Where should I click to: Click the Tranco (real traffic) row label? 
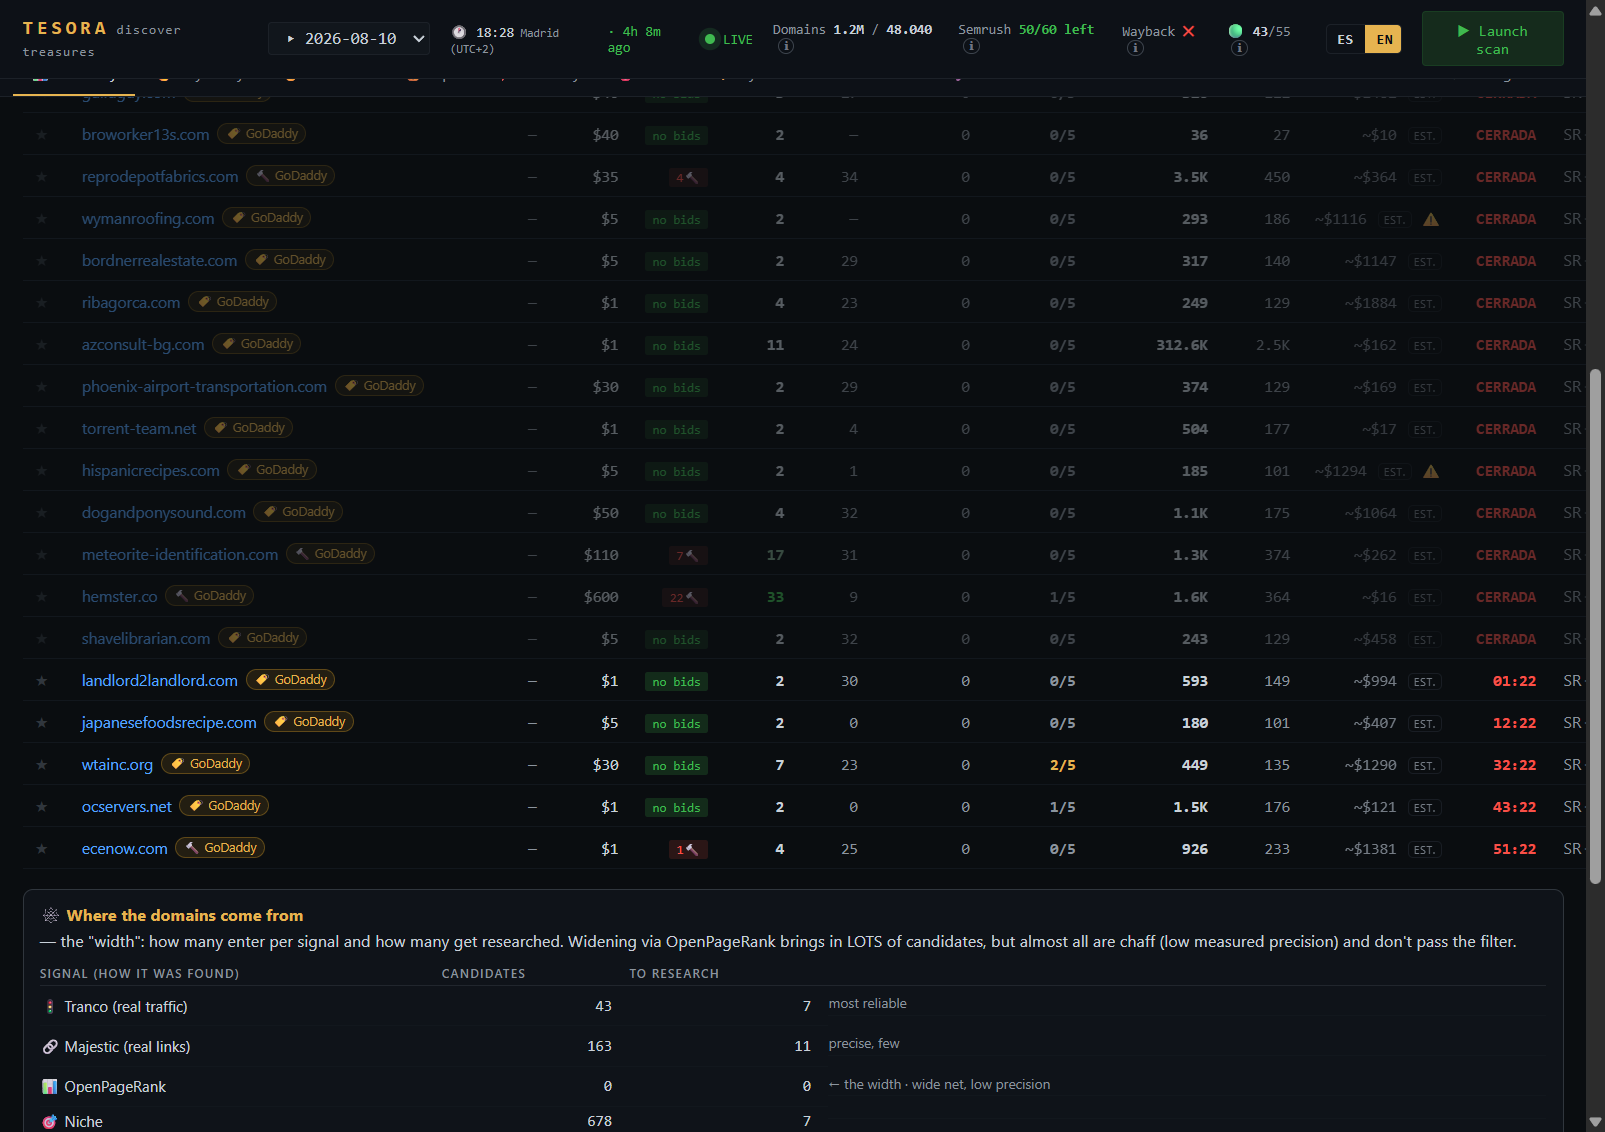126,1007
